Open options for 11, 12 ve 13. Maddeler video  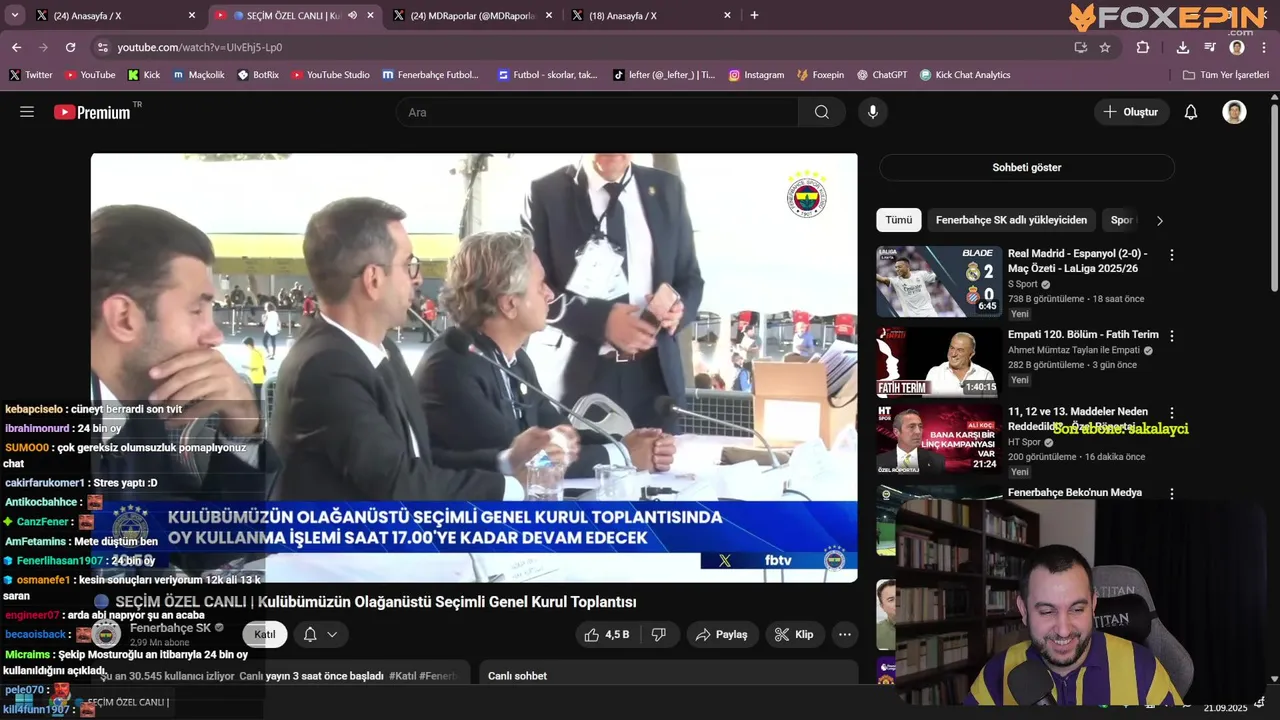coord(1172,413)
